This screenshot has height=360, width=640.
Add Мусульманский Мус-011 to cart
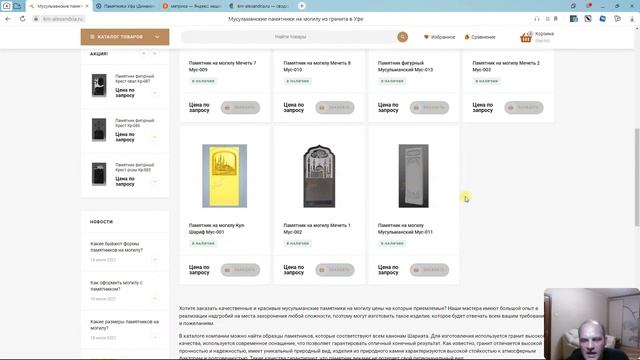click(x=429, y=270)
